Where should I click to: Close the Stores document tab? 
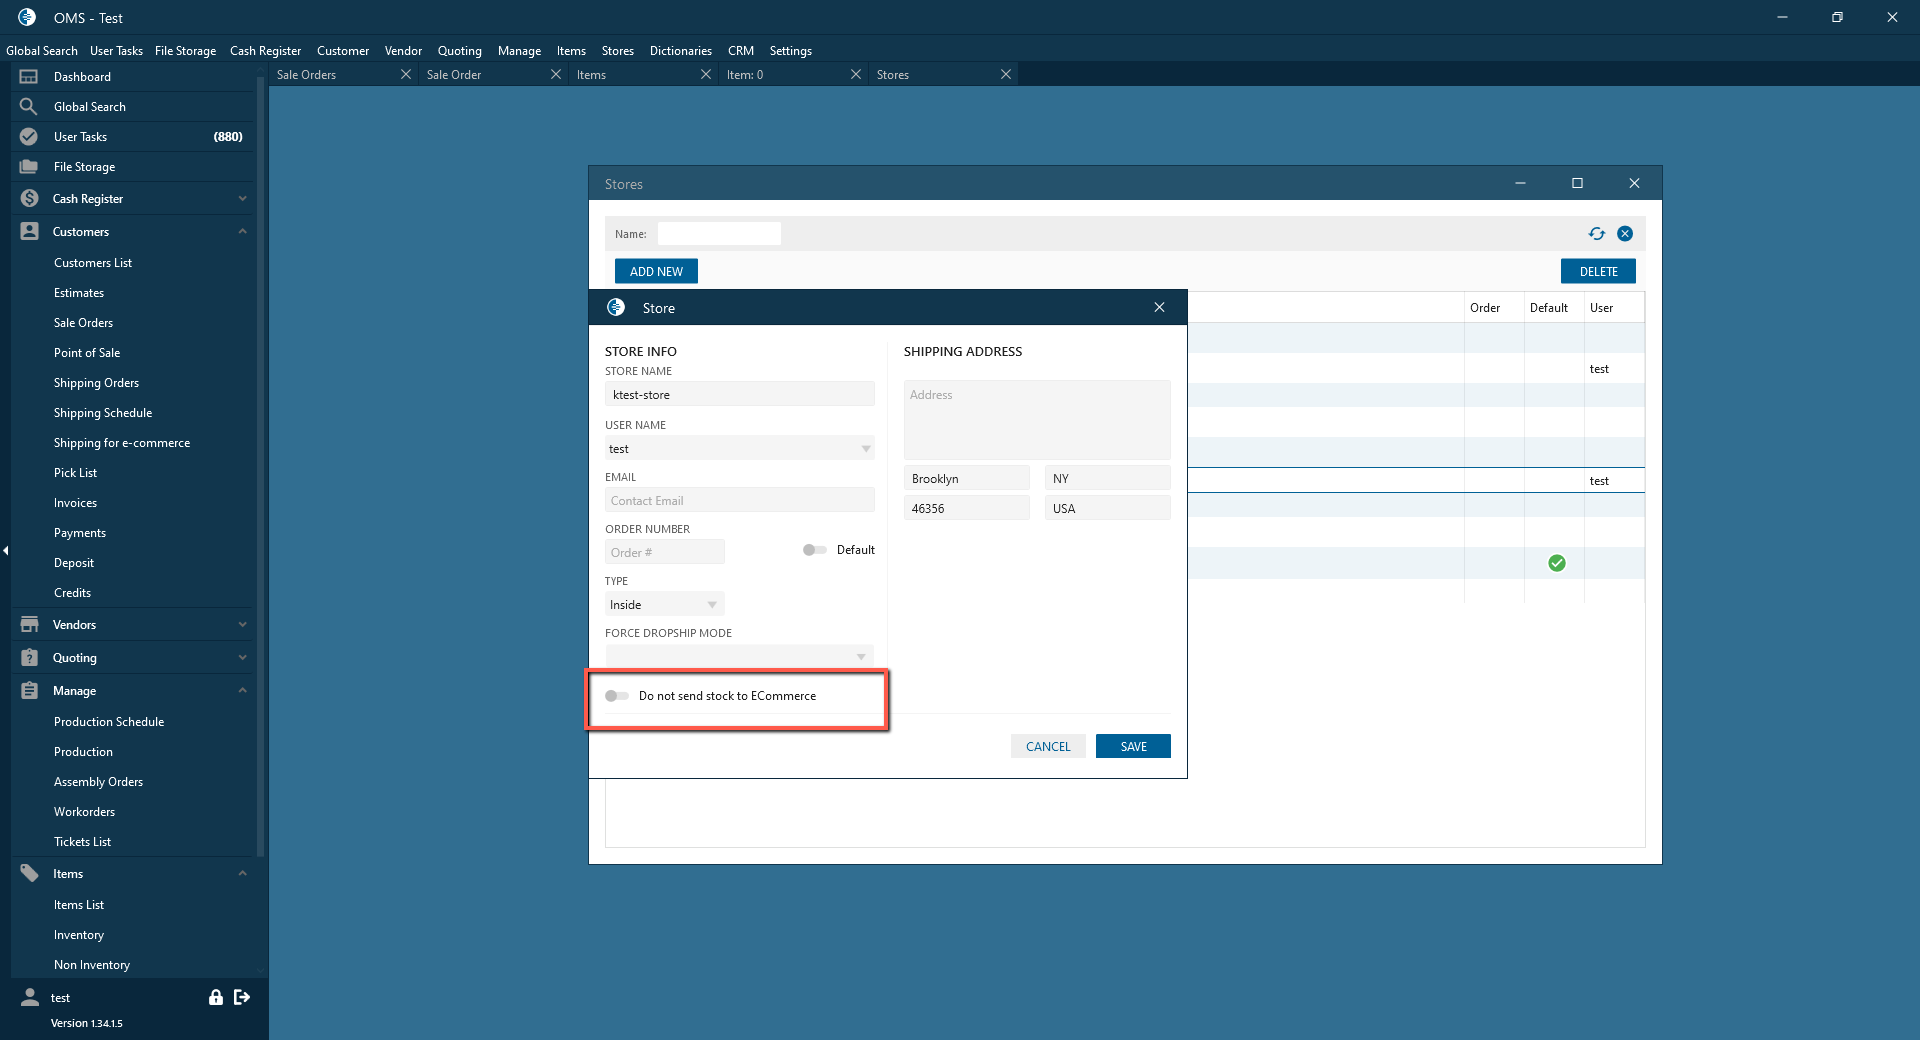coord(1006,75)
